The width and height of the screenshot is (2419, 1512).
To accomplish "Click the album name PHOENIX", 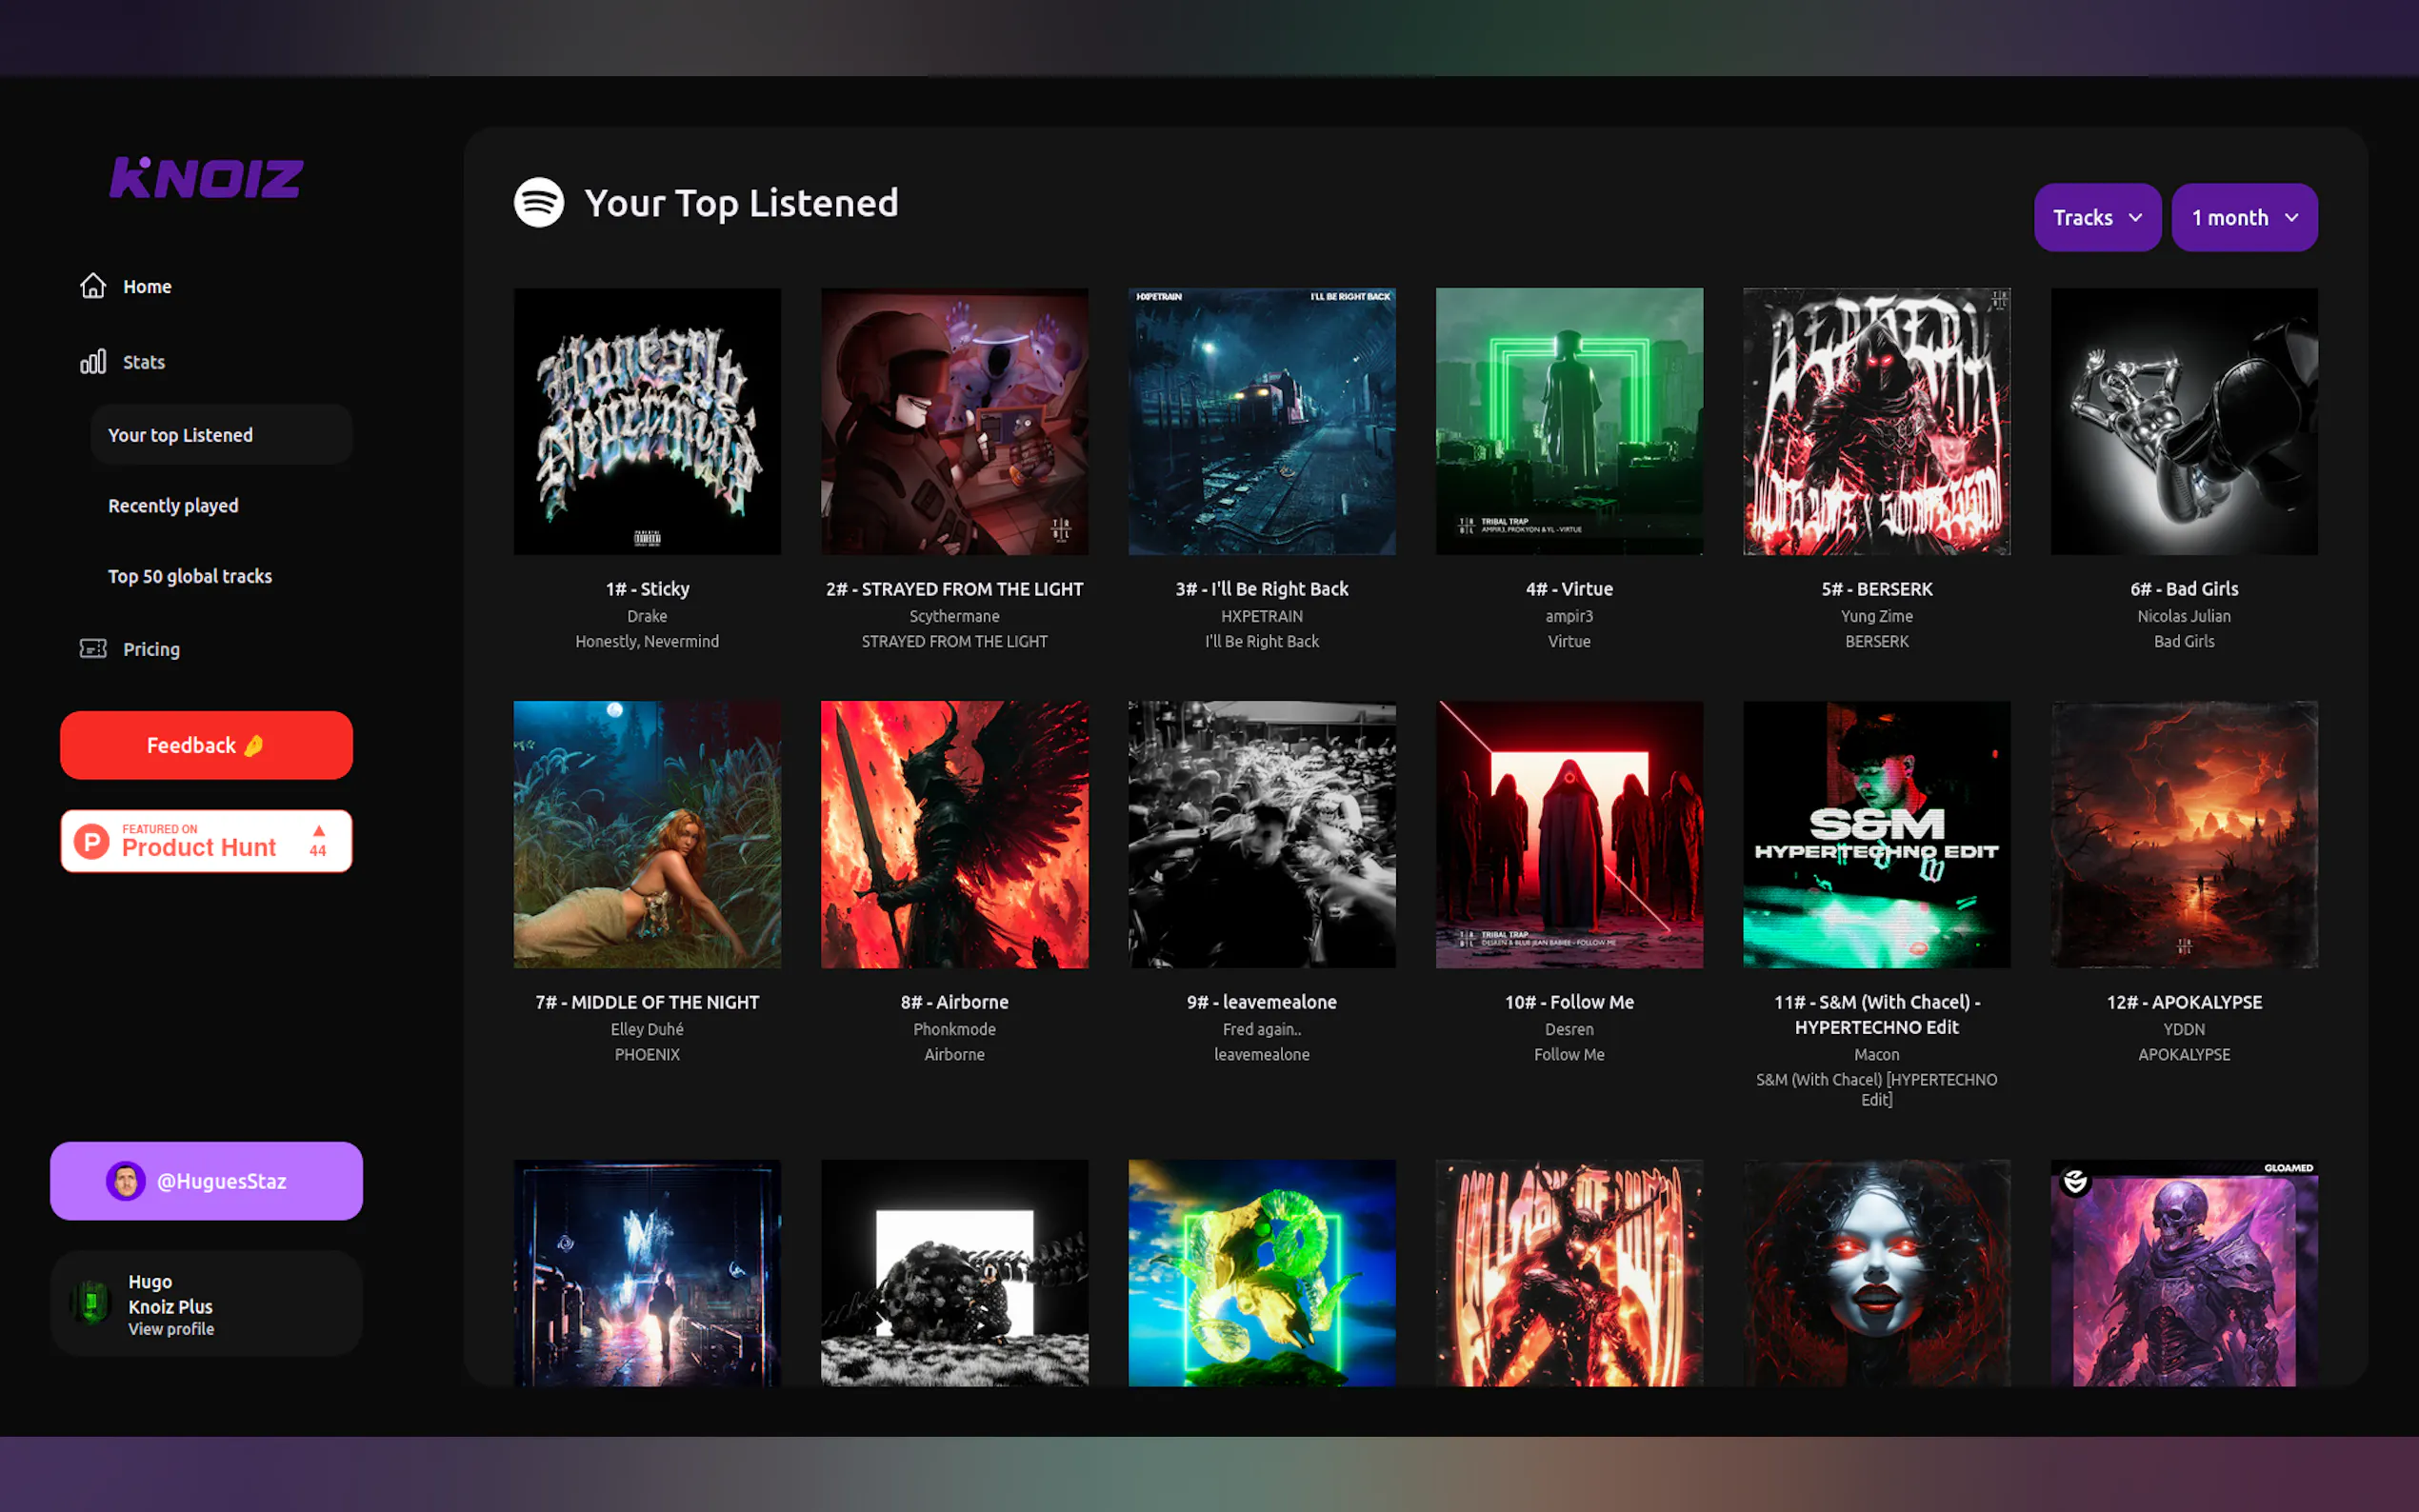I will [x=647, y=1054].
